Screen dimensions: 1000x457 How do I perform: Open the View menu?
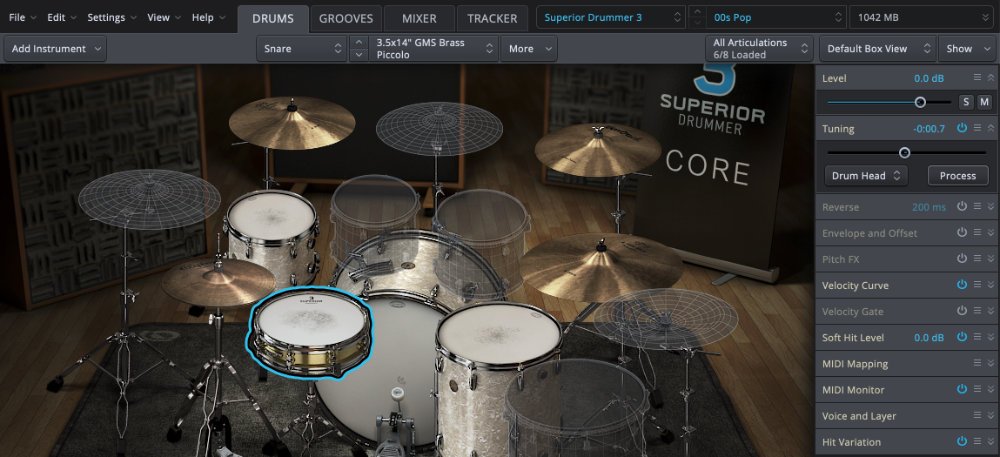point(164,17)
